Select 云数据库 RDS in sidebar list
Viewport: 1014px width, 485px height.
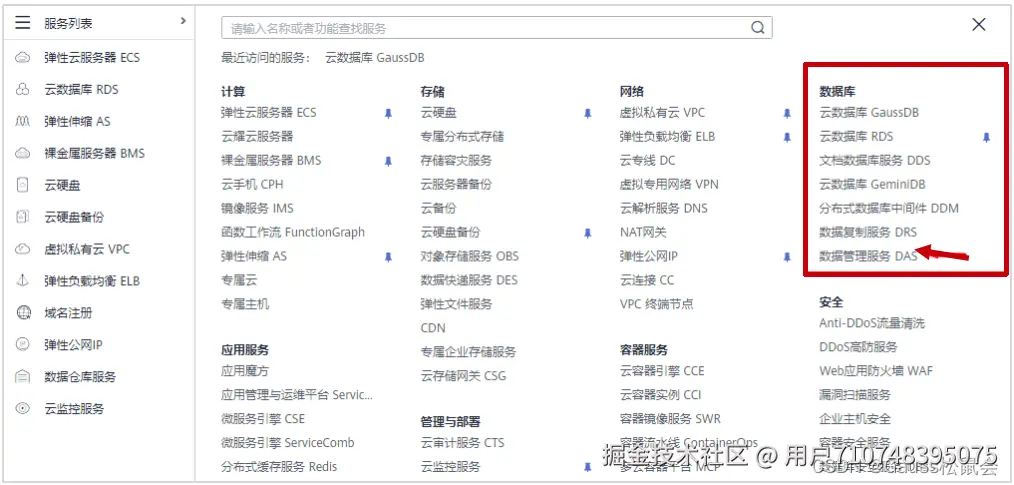tap(81, 89)
